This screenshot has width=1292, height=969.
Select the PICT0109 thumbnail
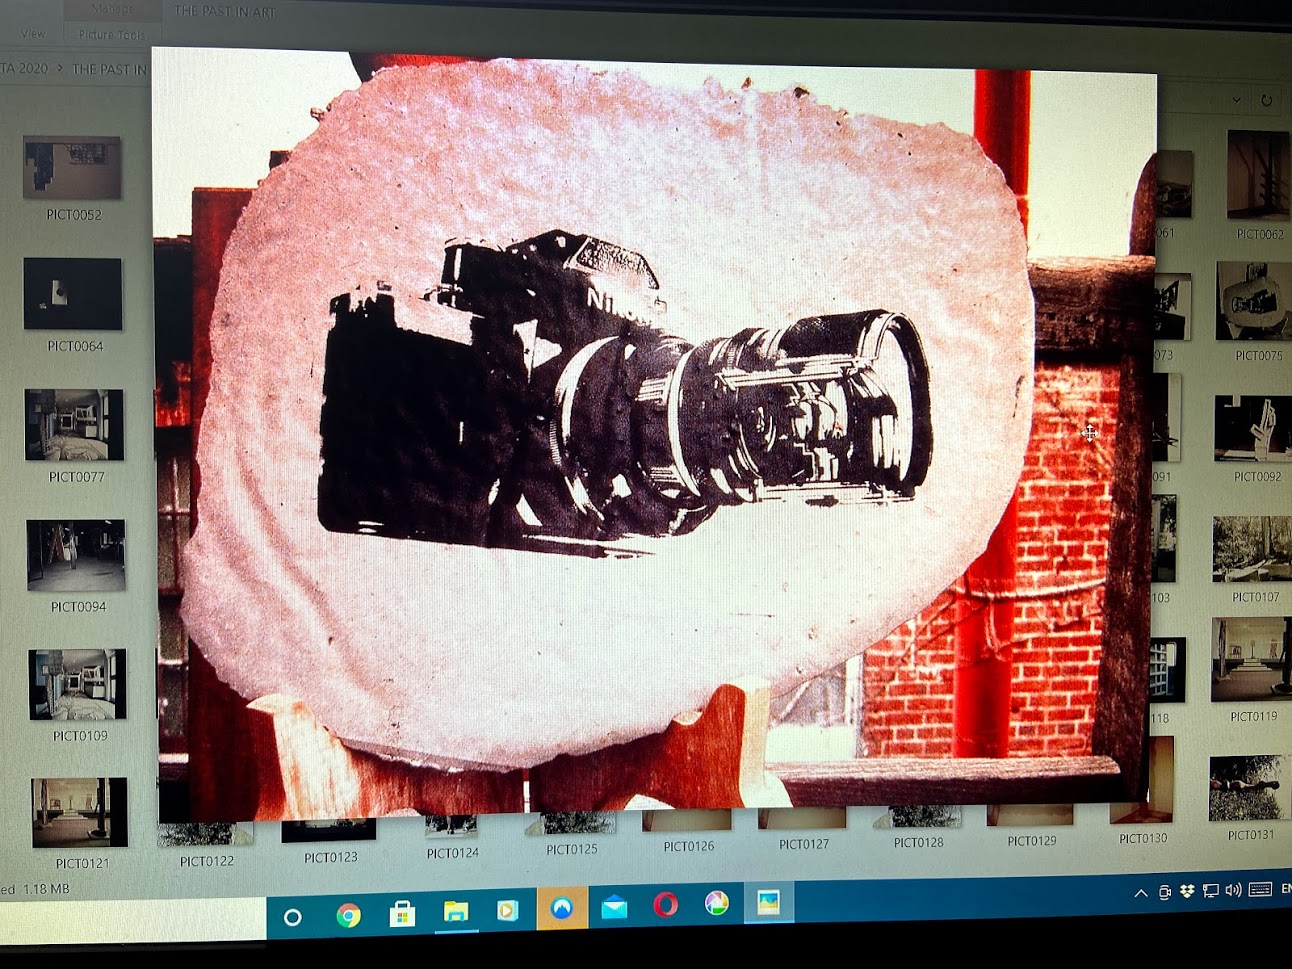[78, 685]
